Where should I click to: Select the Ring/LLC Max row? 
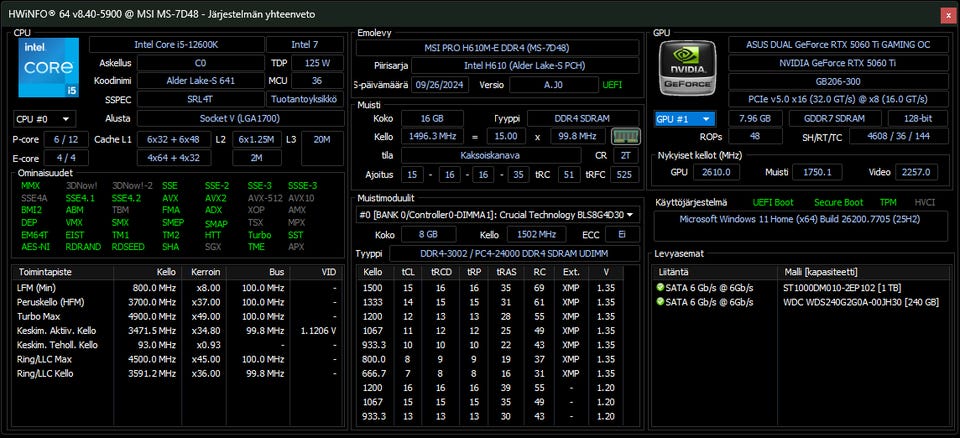pyautogui.click(x=178, y=359)
